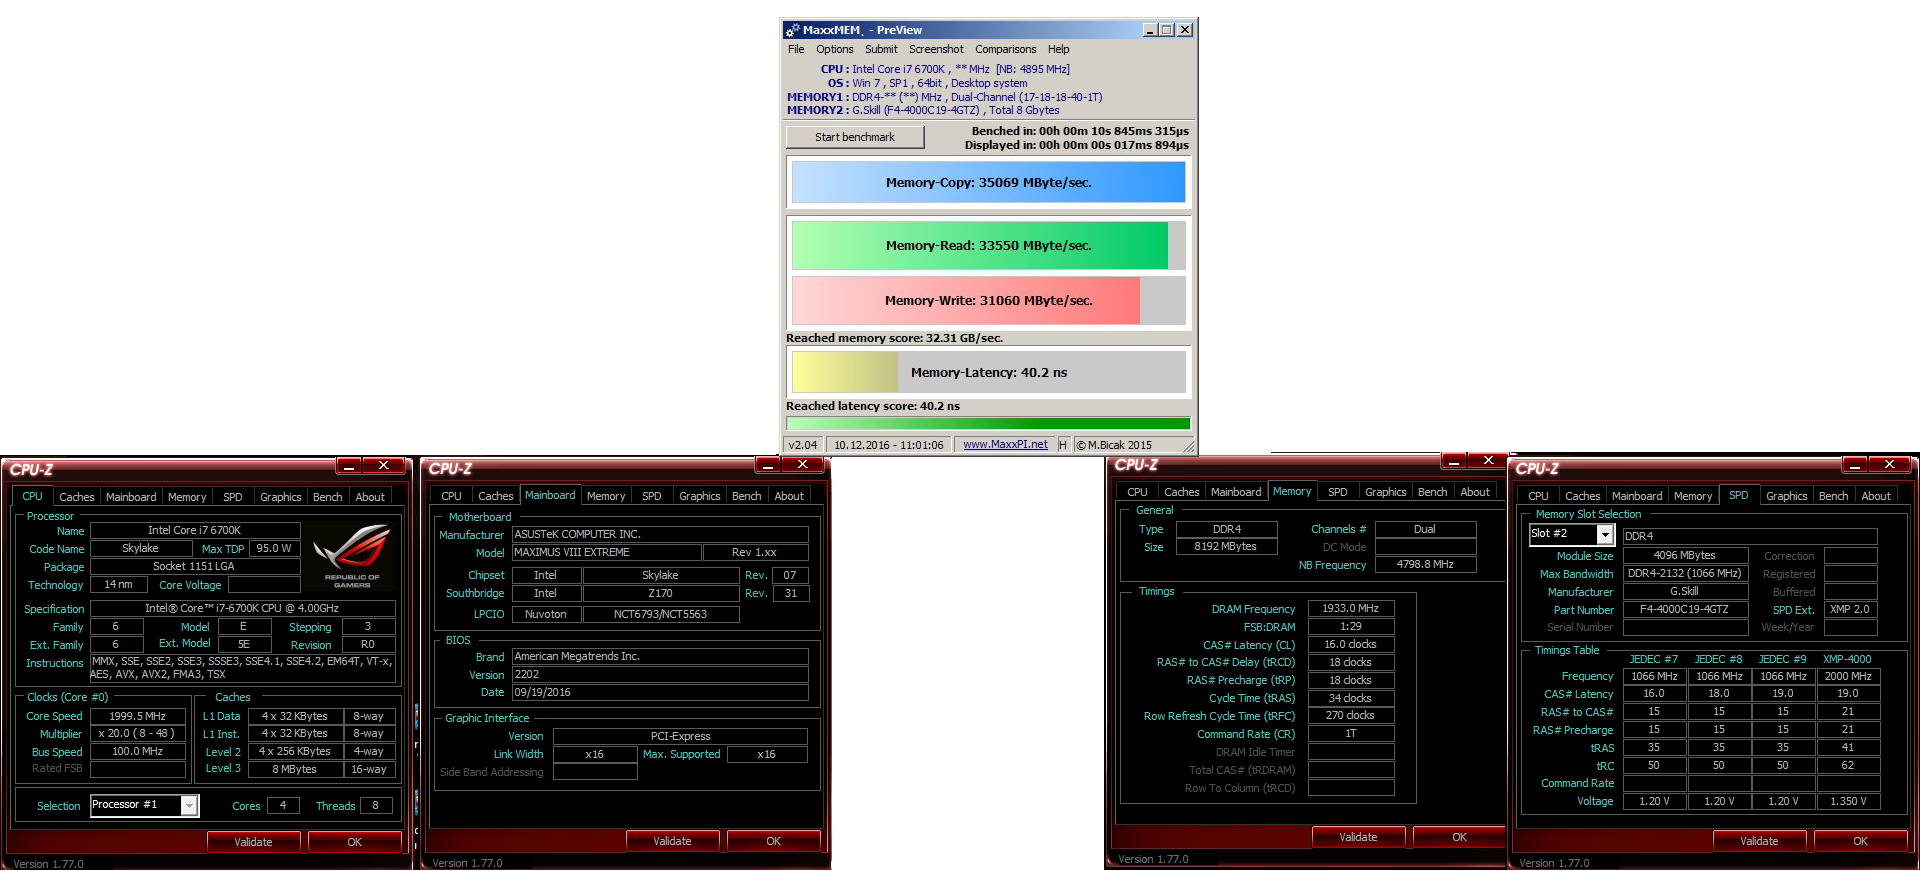Click the JEDEC #7 column header

point(1654,659)
